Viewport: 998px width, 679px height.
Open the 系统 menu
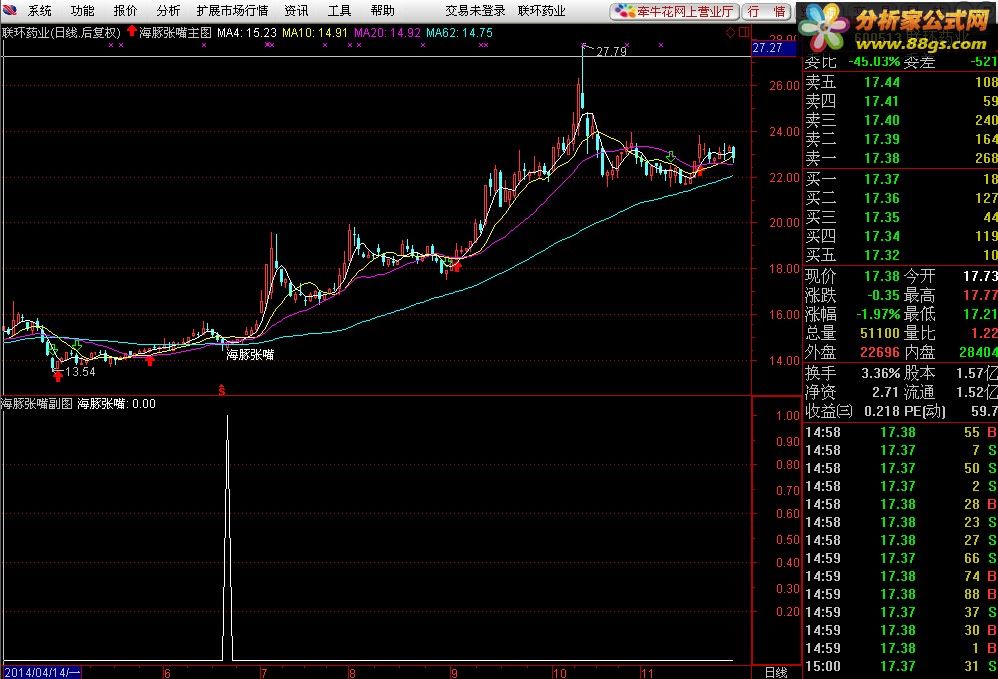pyautogui.click(x=39, y=11)
